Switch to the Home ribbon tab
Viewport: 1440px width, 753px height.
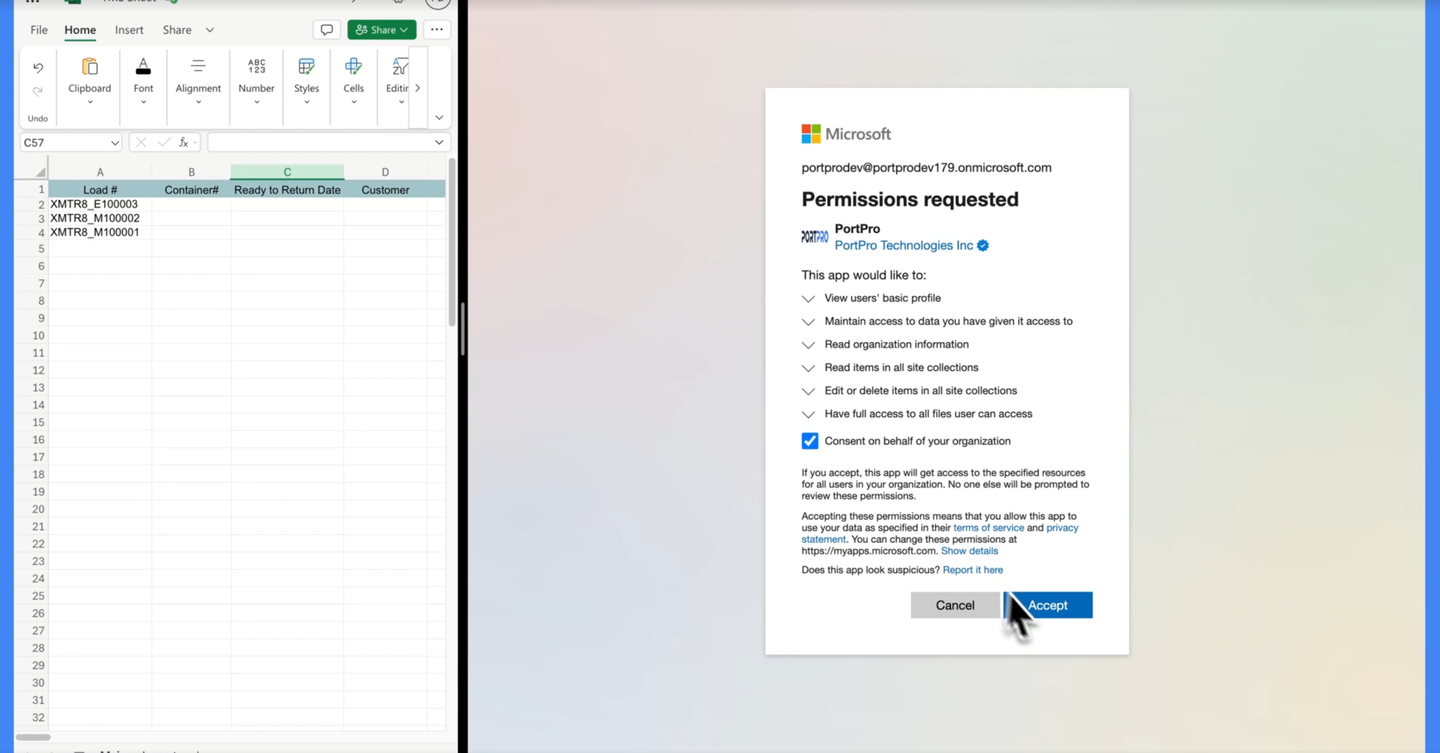(80, 30)
